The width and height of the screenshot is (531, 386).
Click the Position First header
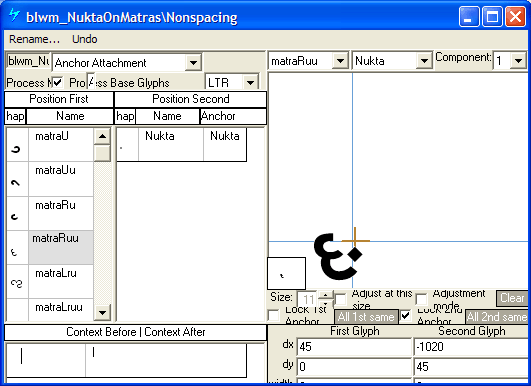(59, 99)
